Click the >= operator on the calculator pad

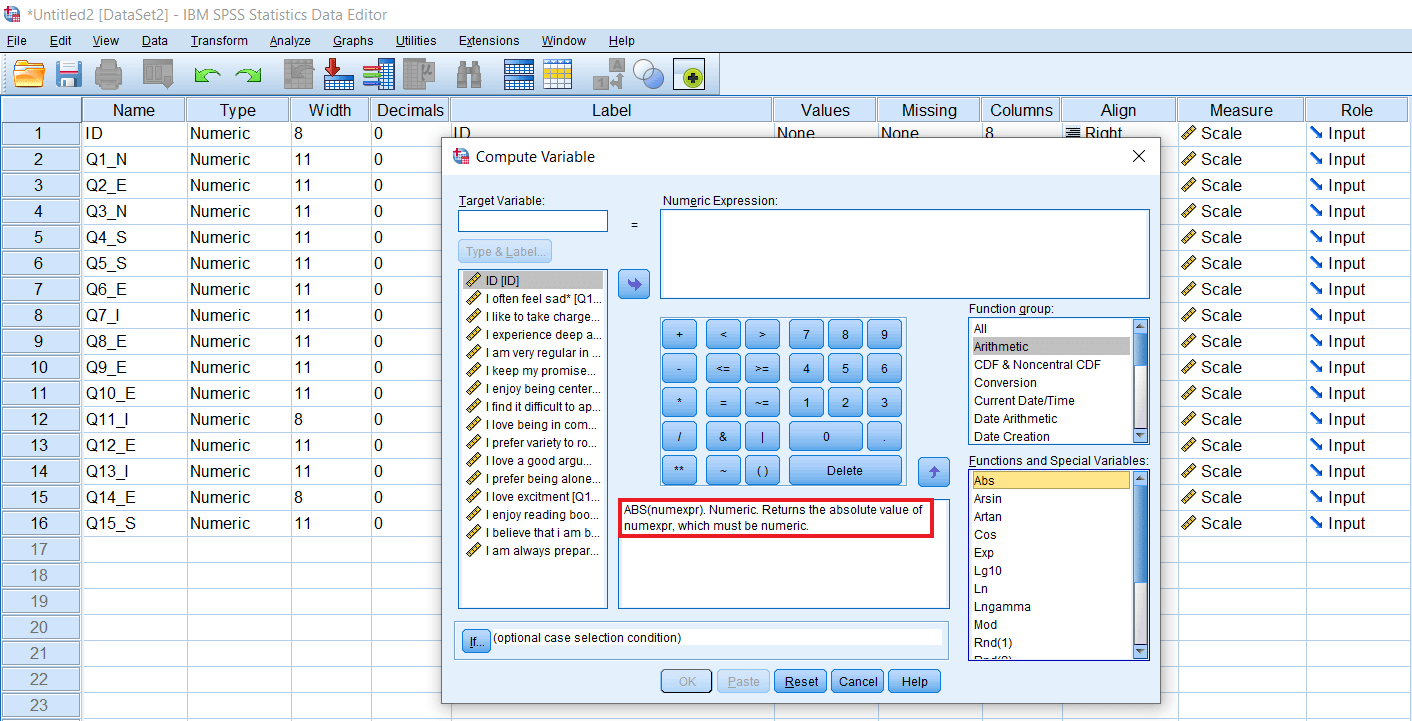click(762, 369)
